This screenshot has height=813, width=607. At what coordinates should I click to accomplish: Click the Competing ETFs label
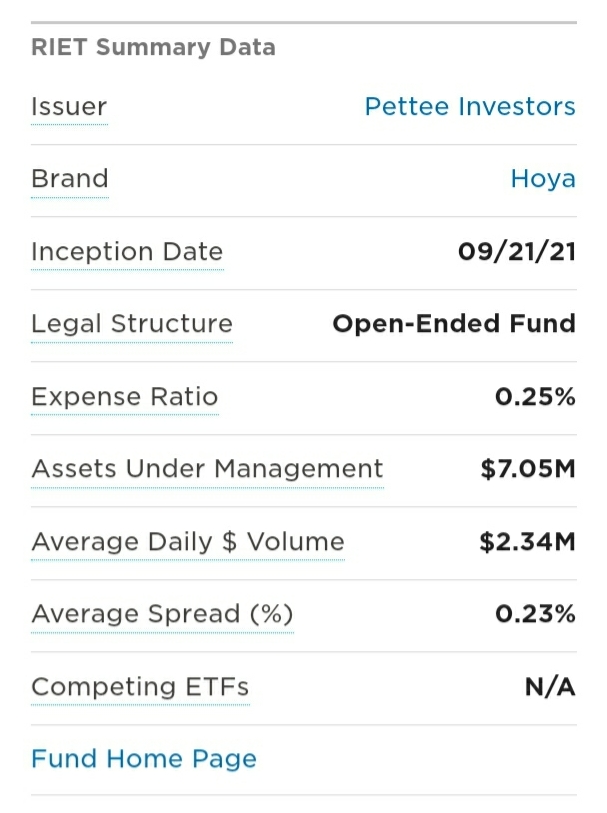tap(140, 687)
